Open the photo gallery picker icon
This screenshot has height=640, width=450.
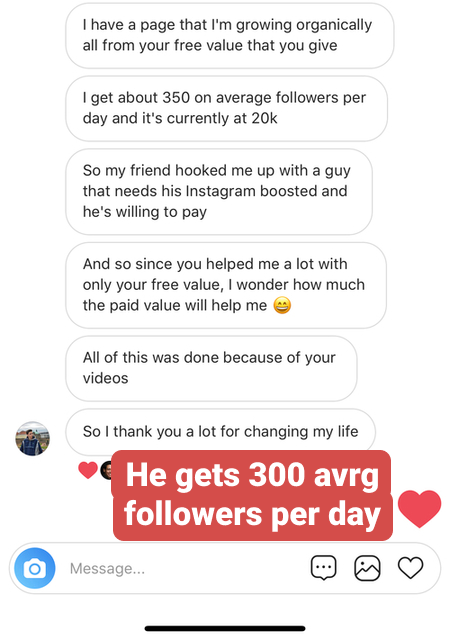pyautogui.click(x=367, y=568)
